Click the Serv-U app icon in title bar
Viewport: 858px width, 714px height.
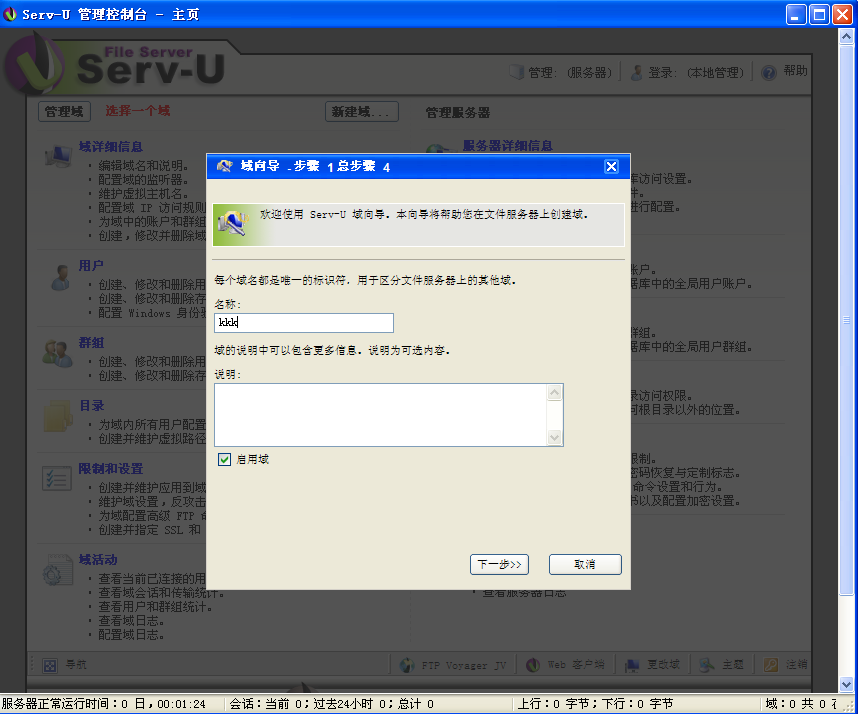10,14
